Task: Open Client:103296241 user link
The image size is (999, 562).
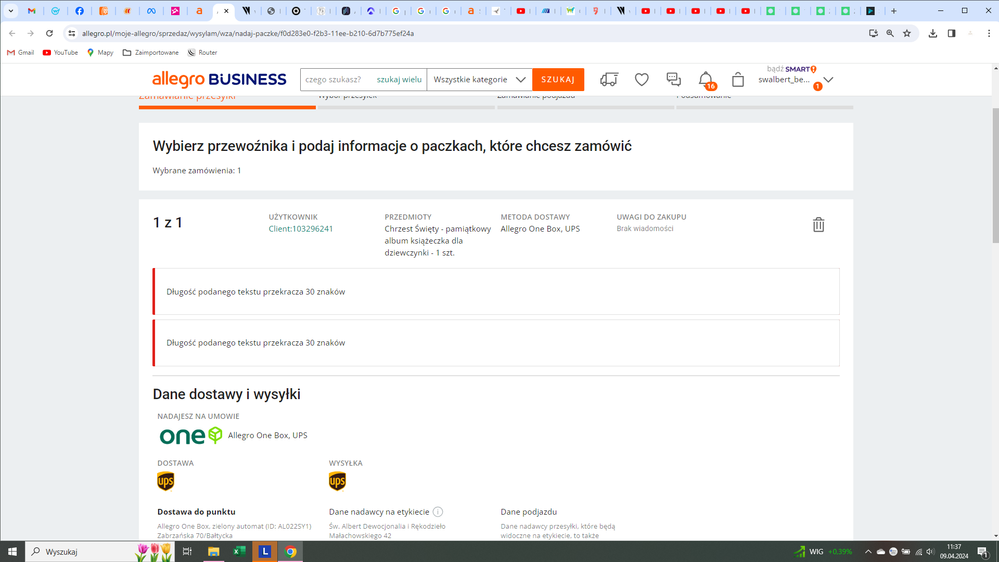Action: (301, 229)
